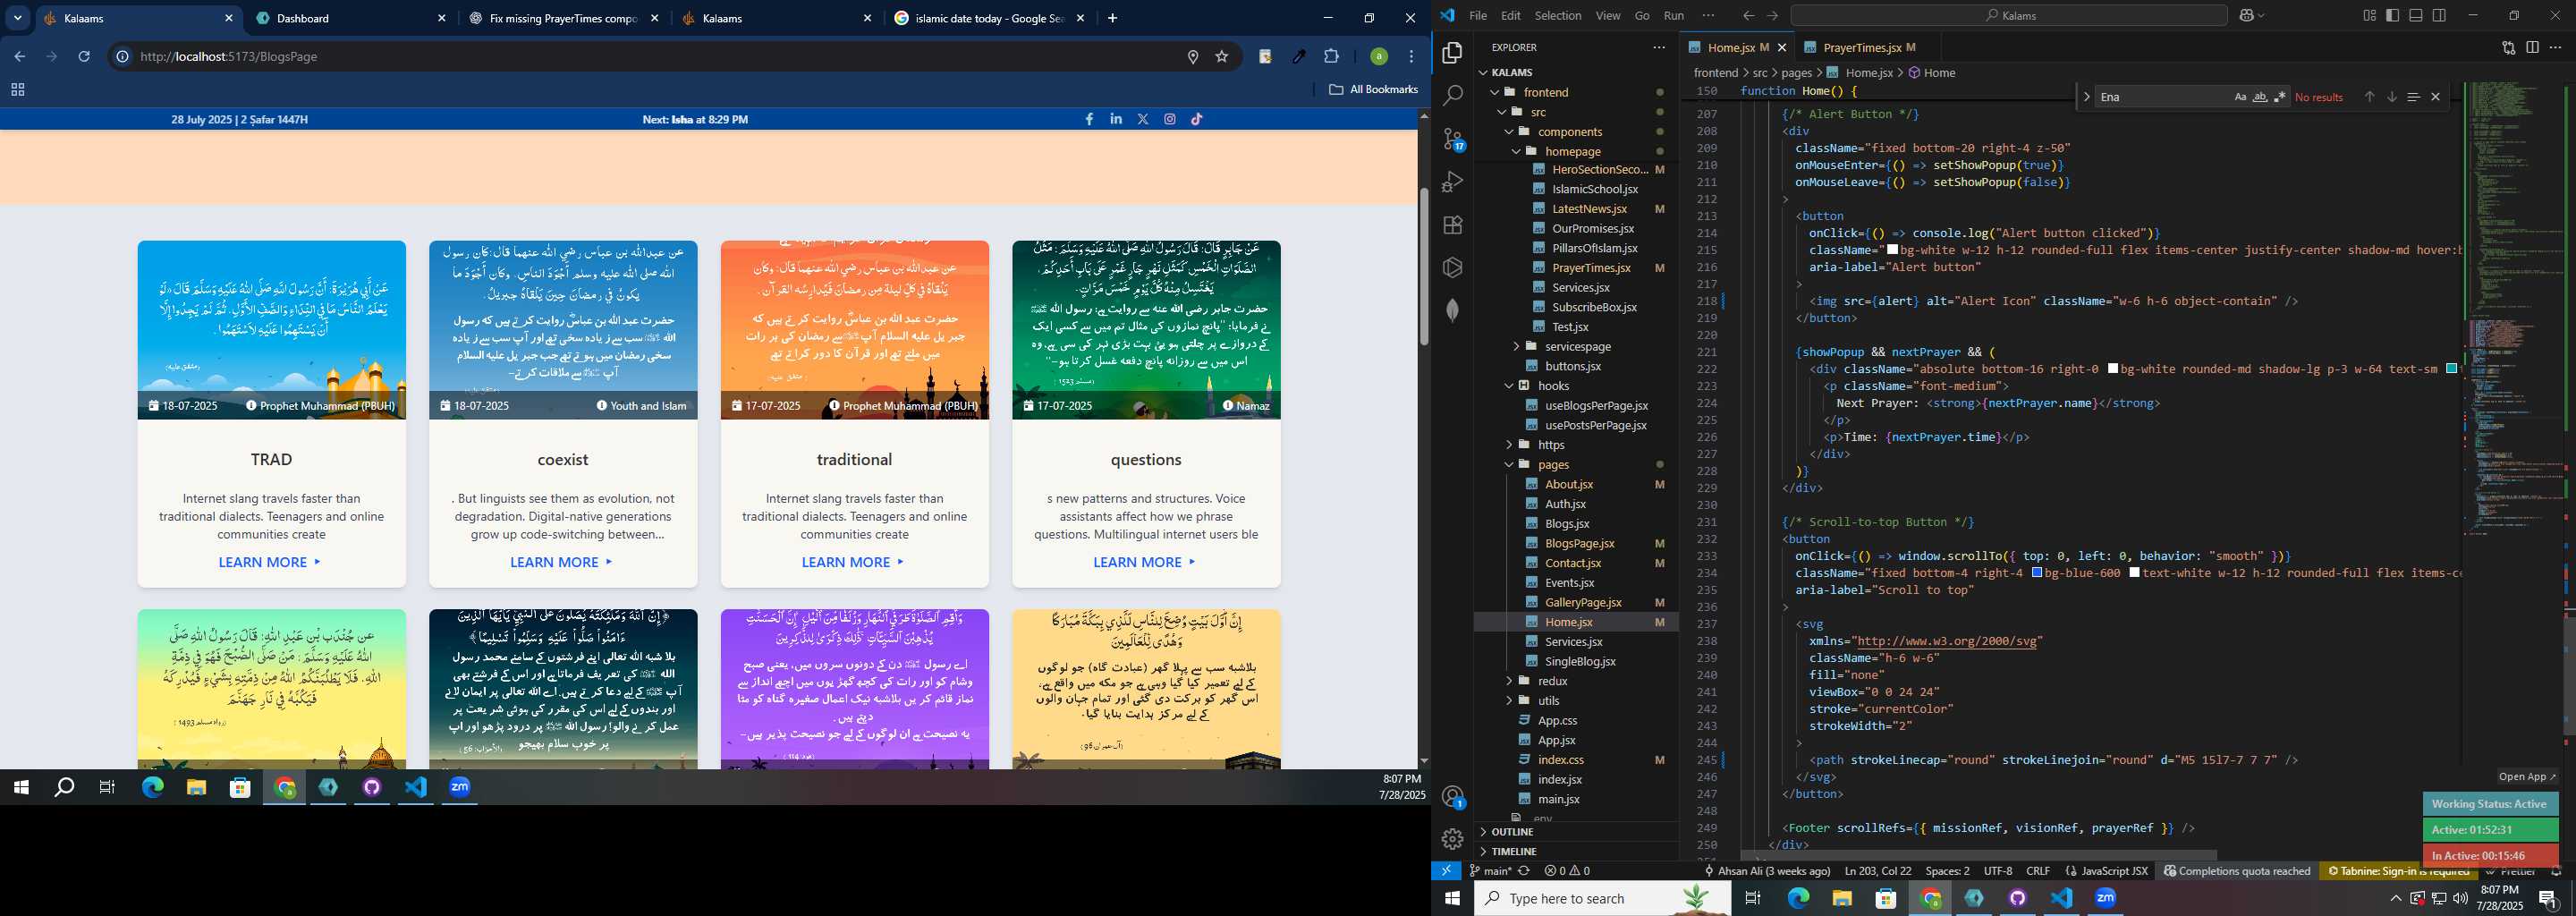Toggle the Secondary Side Bar layout button
This screenshot has width=2576, height=916.
[x=2440, y=15]
